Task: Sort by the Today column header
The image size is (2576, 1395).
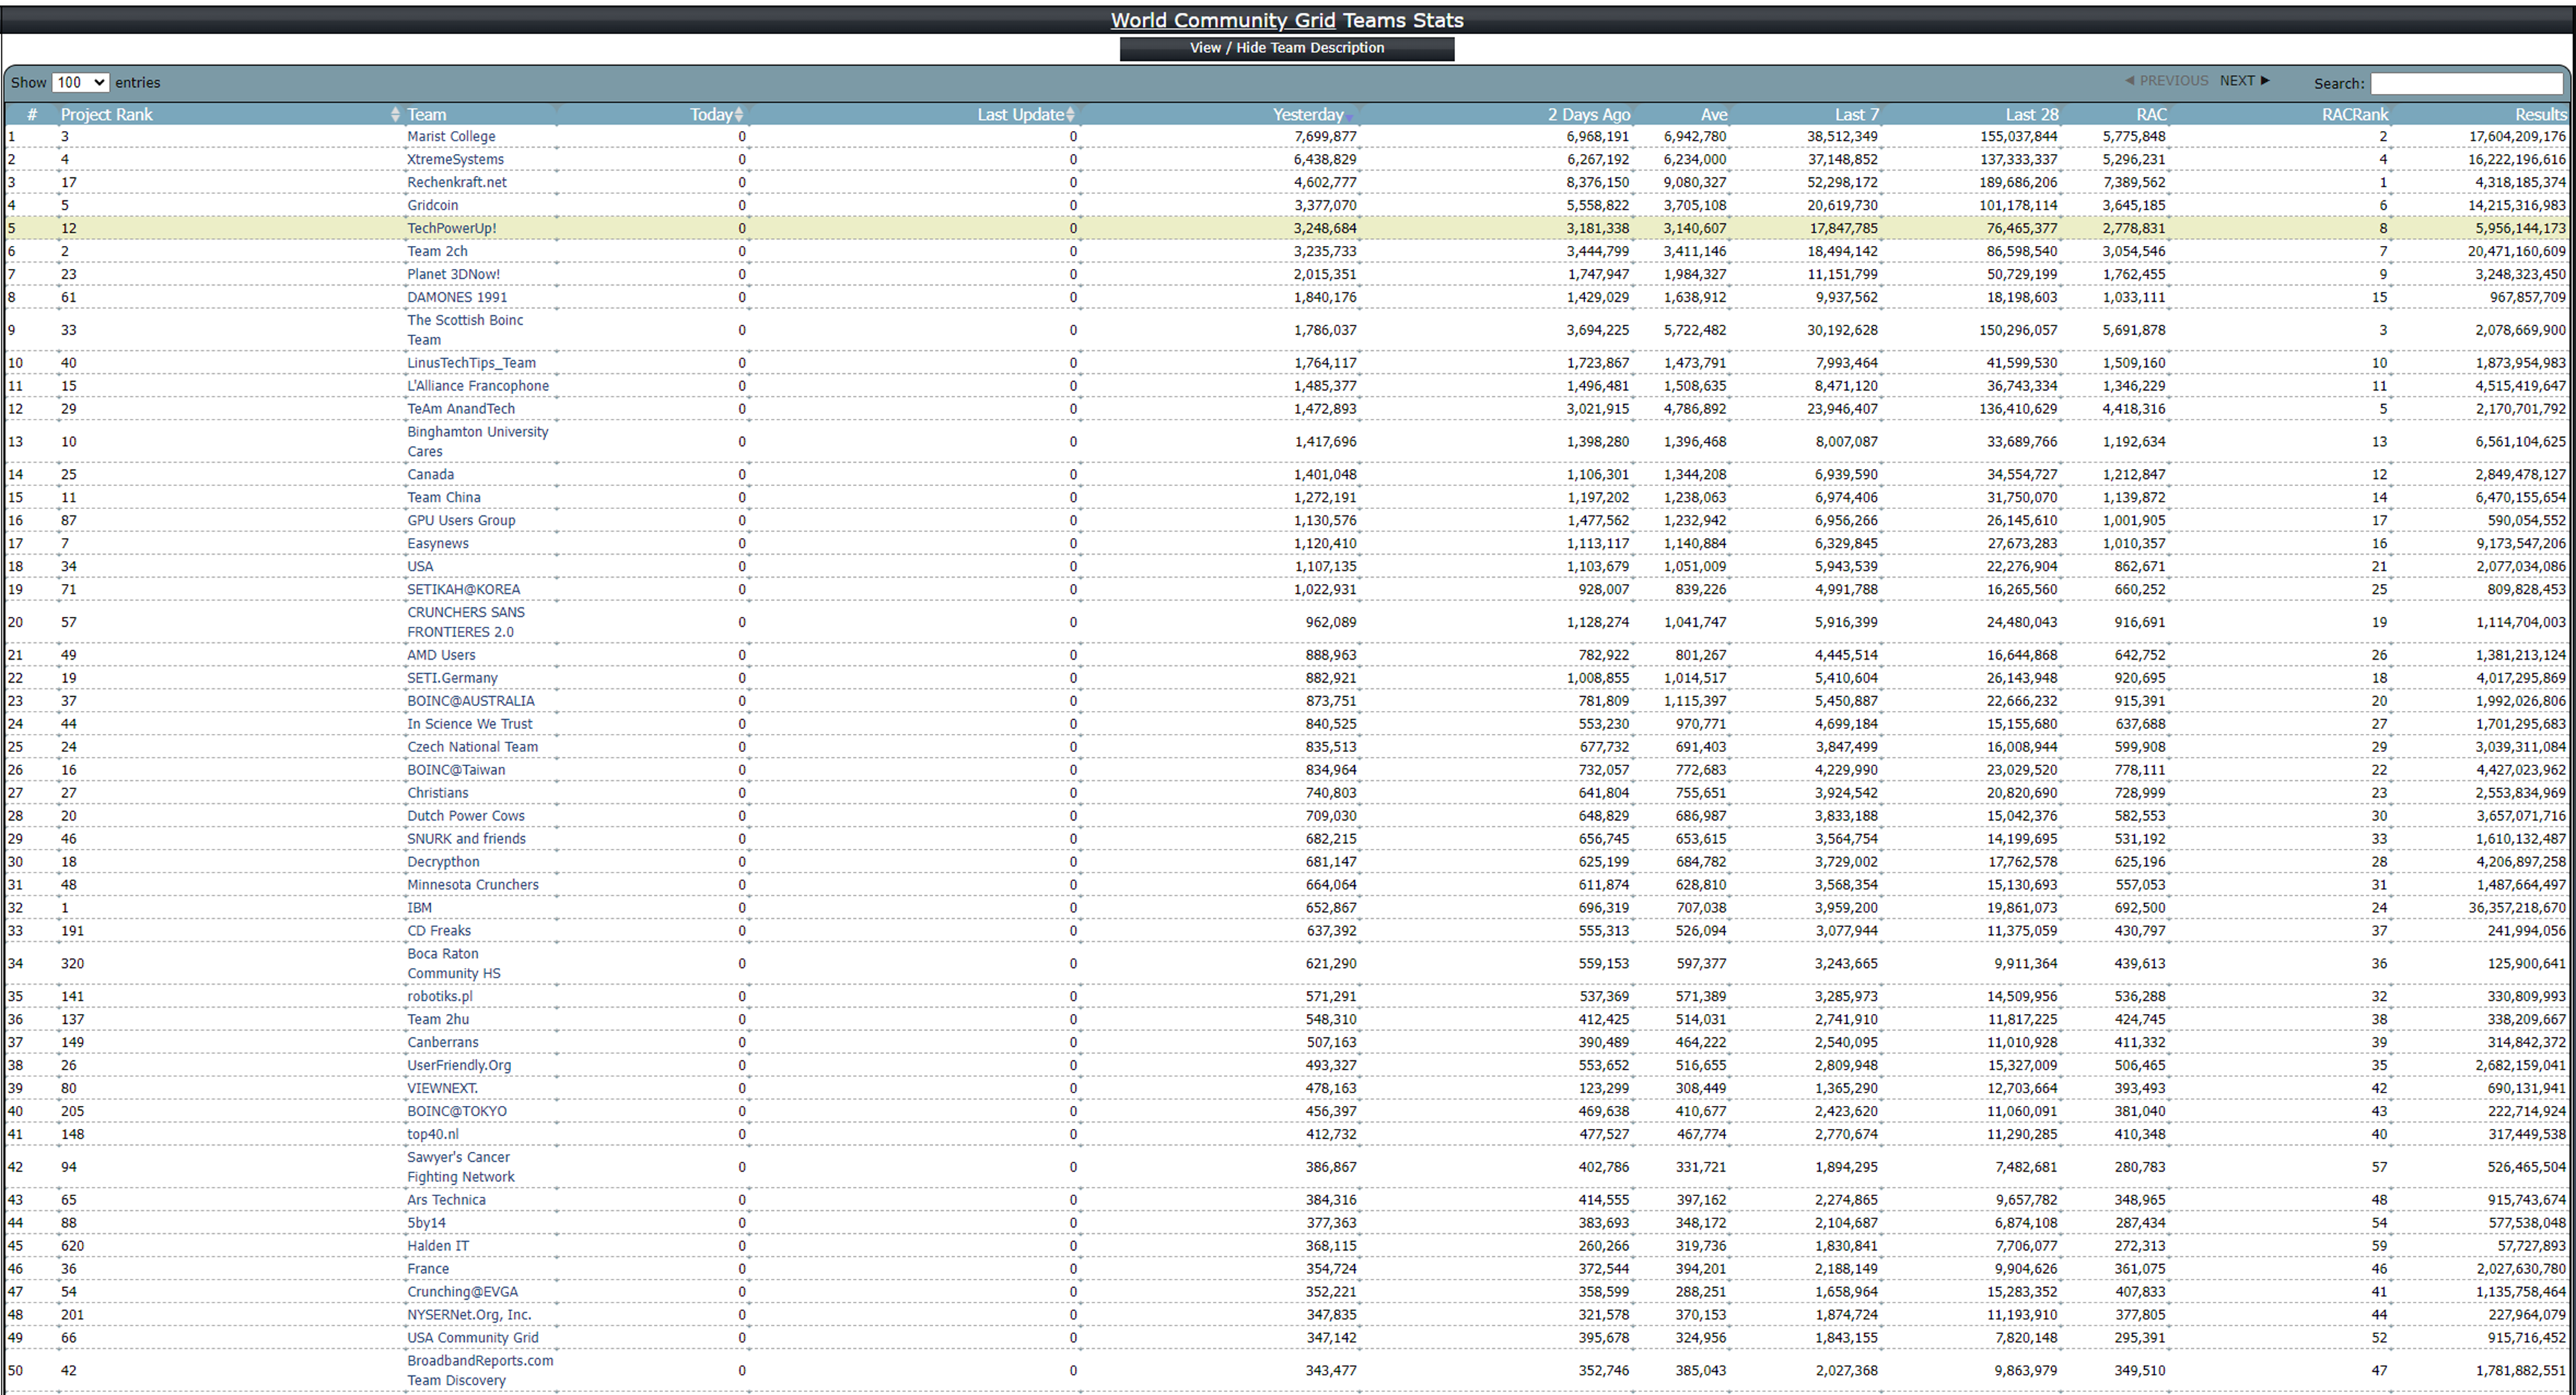Action: [x=711, y=114]
